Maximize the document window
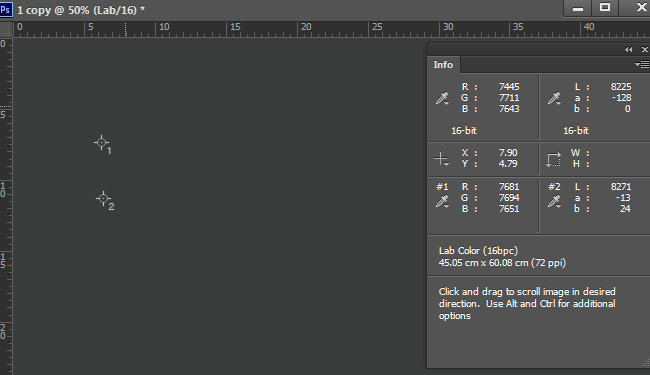Screen dimensions: 650x375 coord(605,7)
